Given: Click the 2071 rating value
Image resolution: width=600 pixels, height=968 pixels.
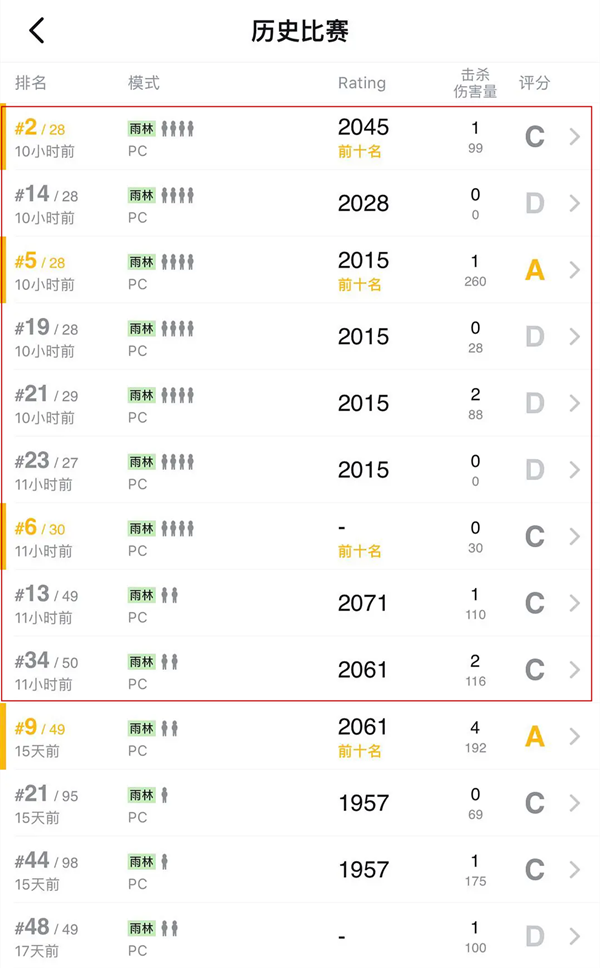Looking at the screenshot, I should [x=363, y=603].
